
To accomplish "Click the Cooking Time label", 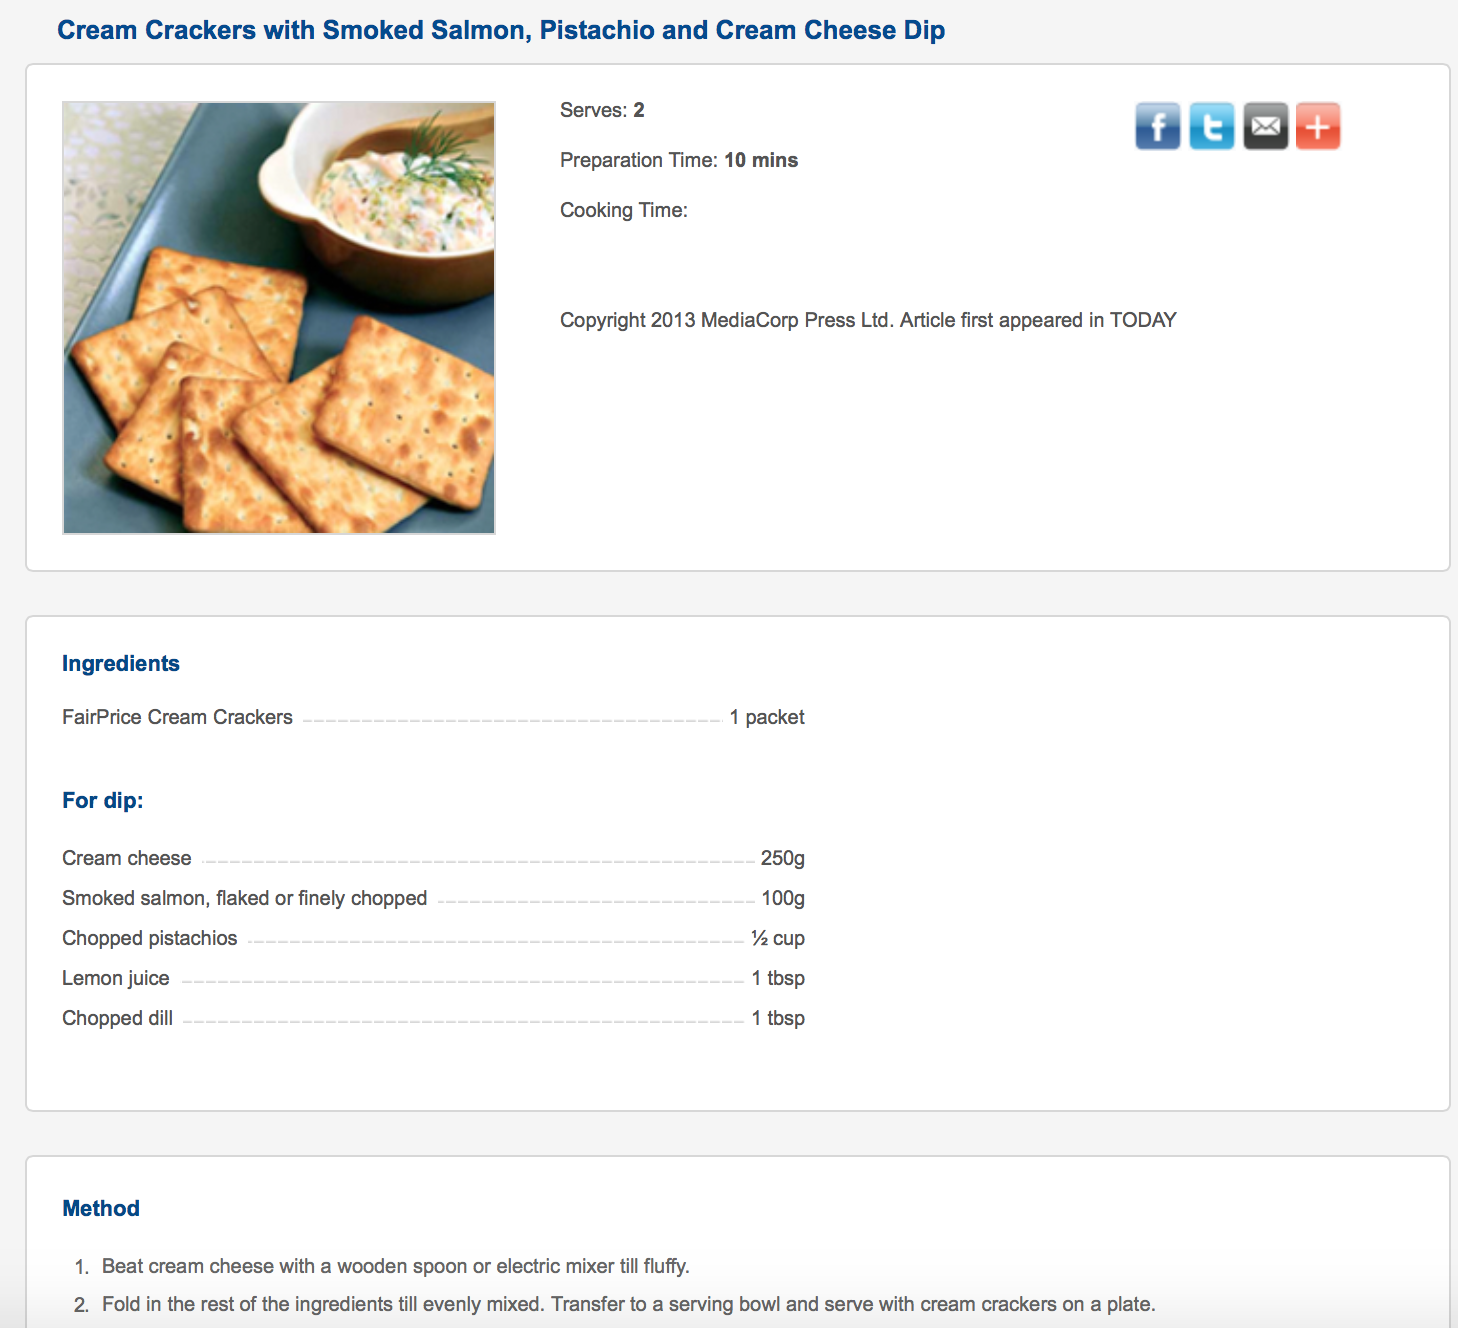I will (x=623, y=210).
